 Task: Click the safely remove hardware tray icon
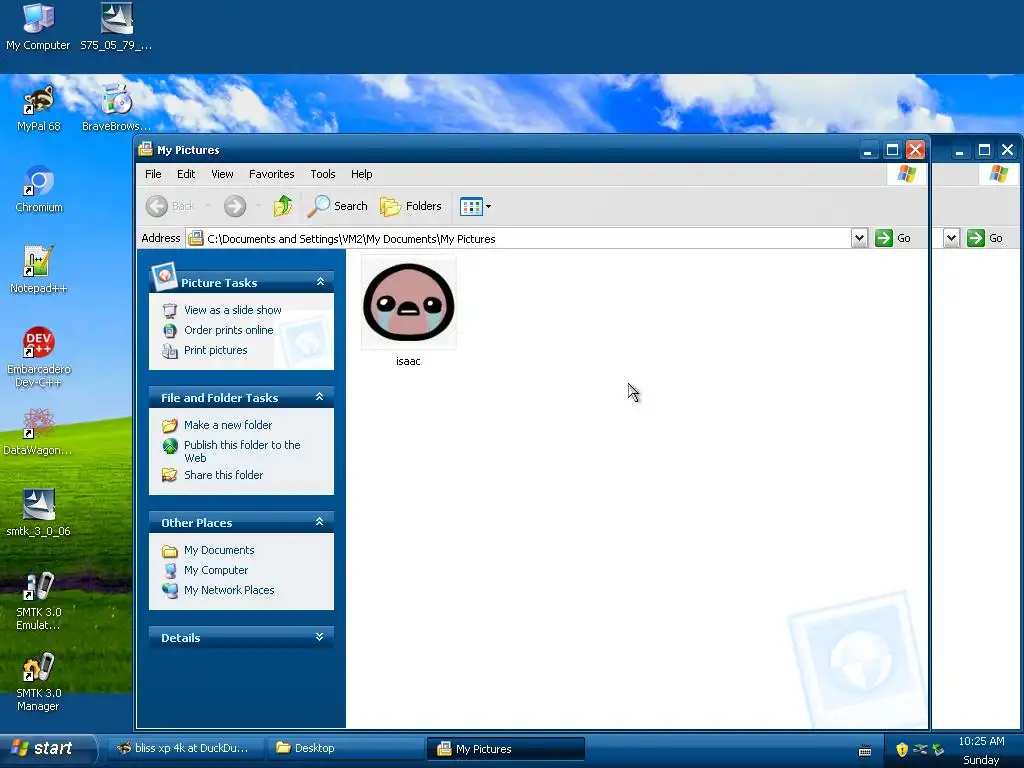(x=938, y=749)
